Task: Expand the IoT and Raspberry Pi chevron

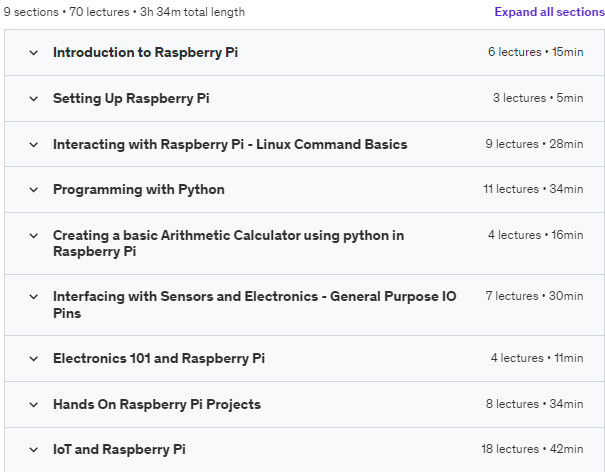Action: (x=34, y=450)
